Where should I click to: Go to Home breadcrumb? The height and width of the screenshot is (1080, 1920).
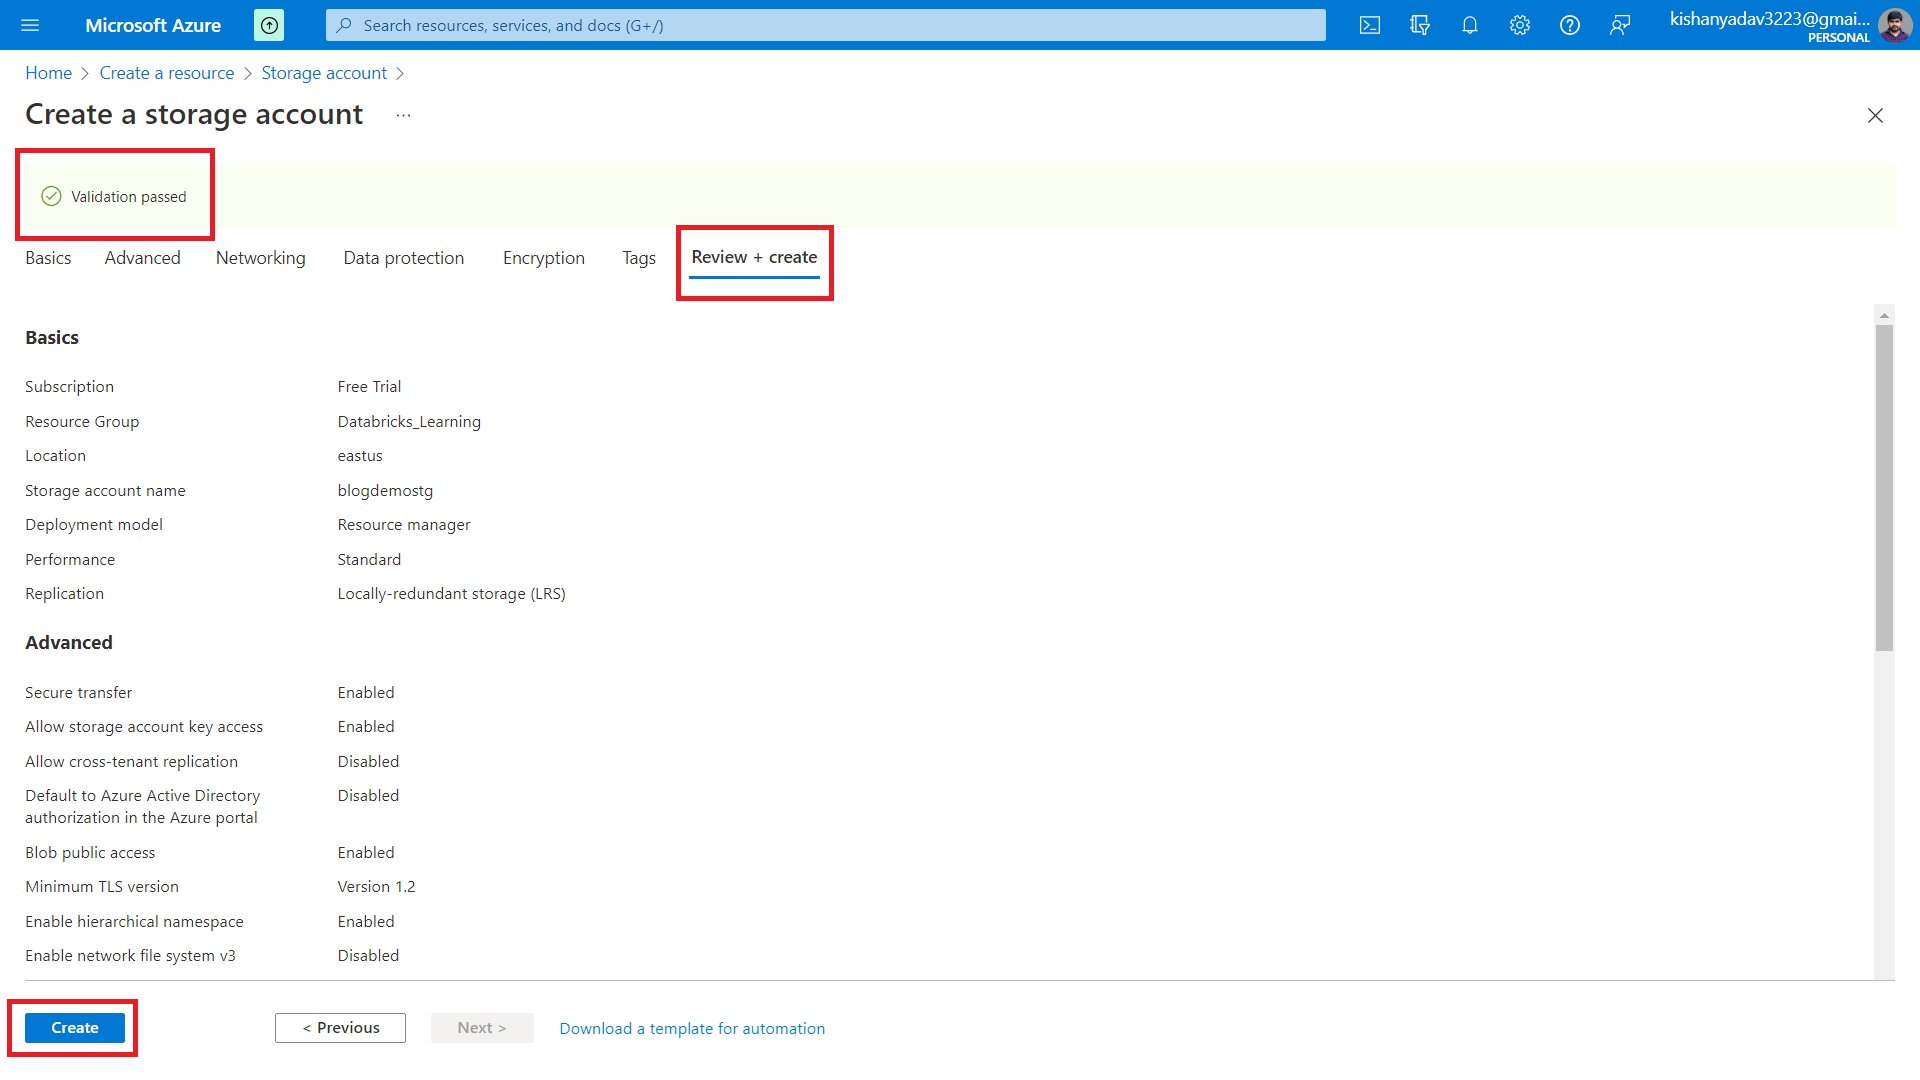tap(49, 73)
